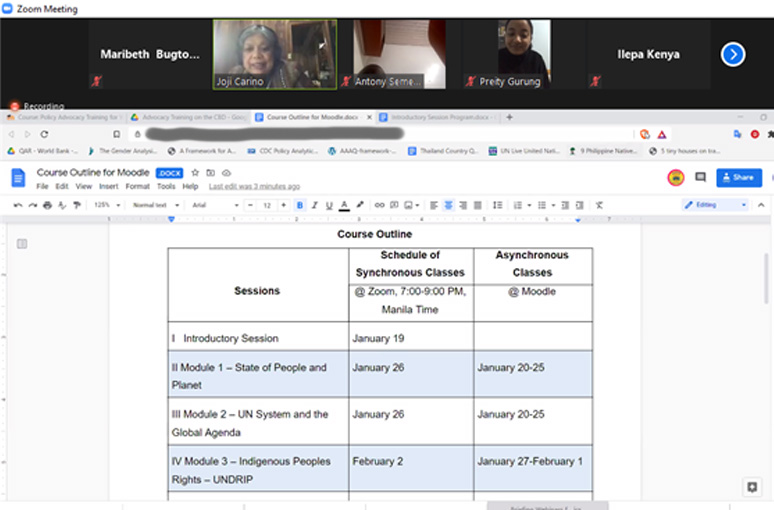This screenshot has height=510, width=774.
Task: Open the text color picker
Action: [345, 205]
